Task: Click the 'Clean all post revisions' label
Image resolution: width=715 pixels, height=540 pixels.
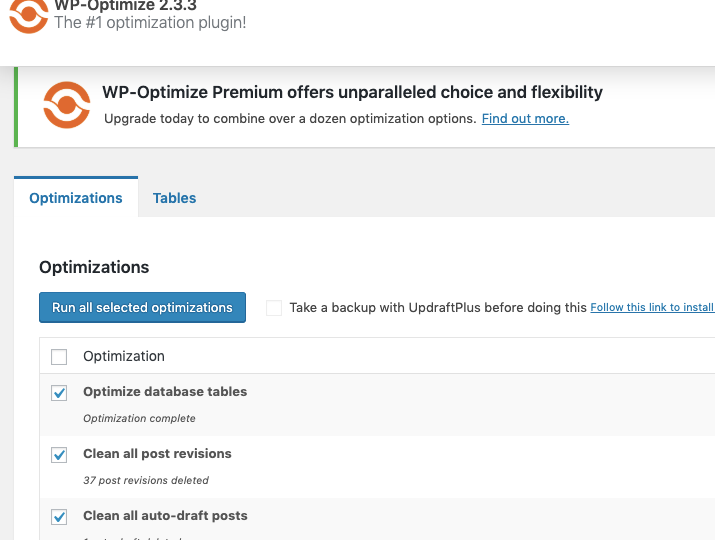Action: [x=157, y=454]
